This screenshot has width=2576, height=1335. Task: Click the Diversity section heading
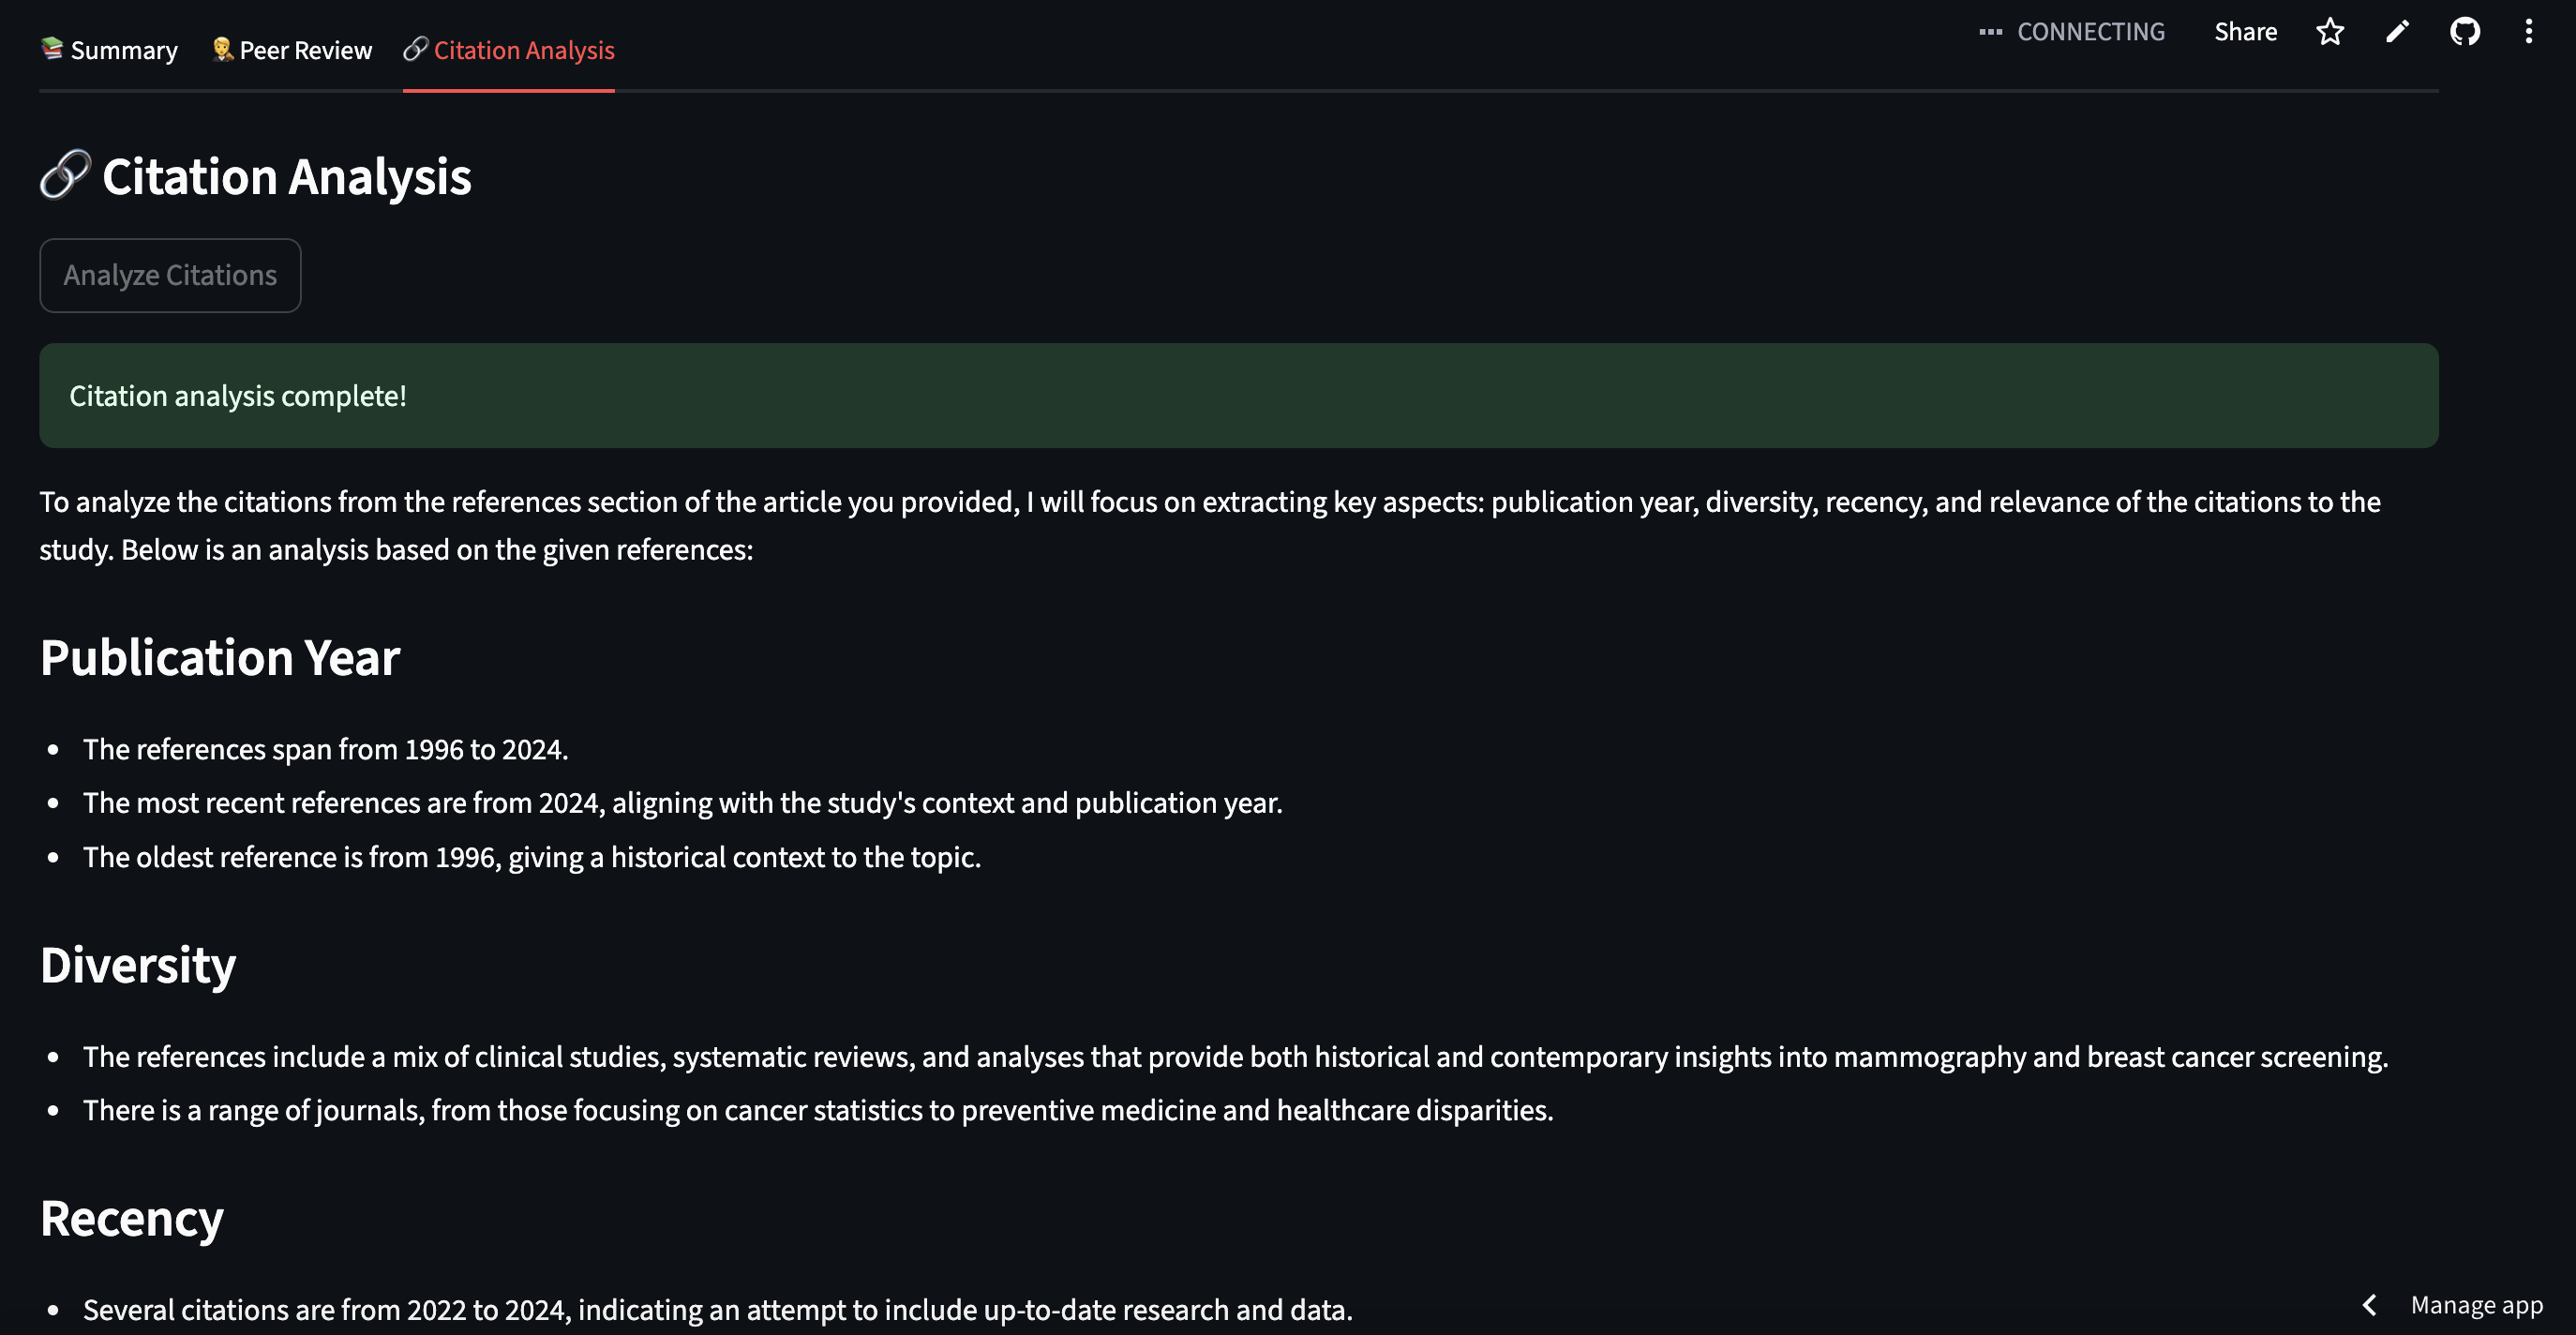click(138, 965)
